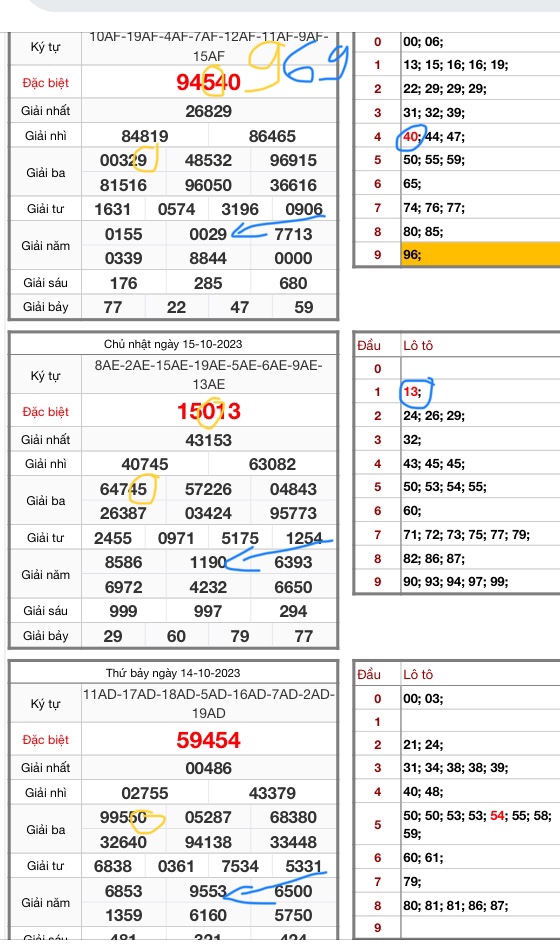Select the Đầu column header of second table
560x945 pixels.
[369, 345]
